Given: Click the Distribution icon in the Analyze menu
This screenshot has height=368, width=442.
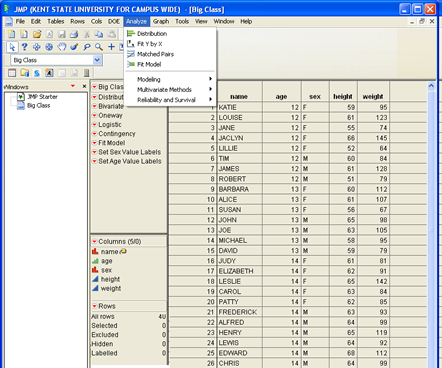Looking at the screenshot, I should click(131, 33).
